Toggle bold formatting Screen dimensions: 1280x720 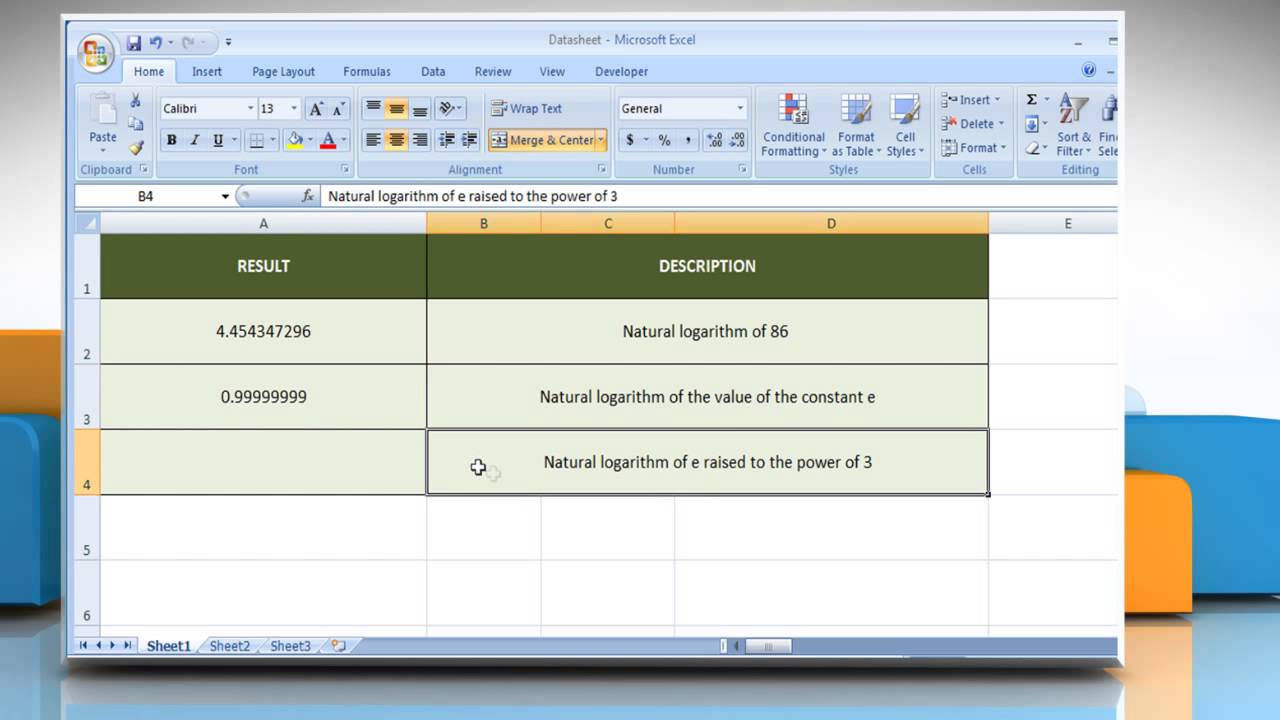tap(172, 140)
